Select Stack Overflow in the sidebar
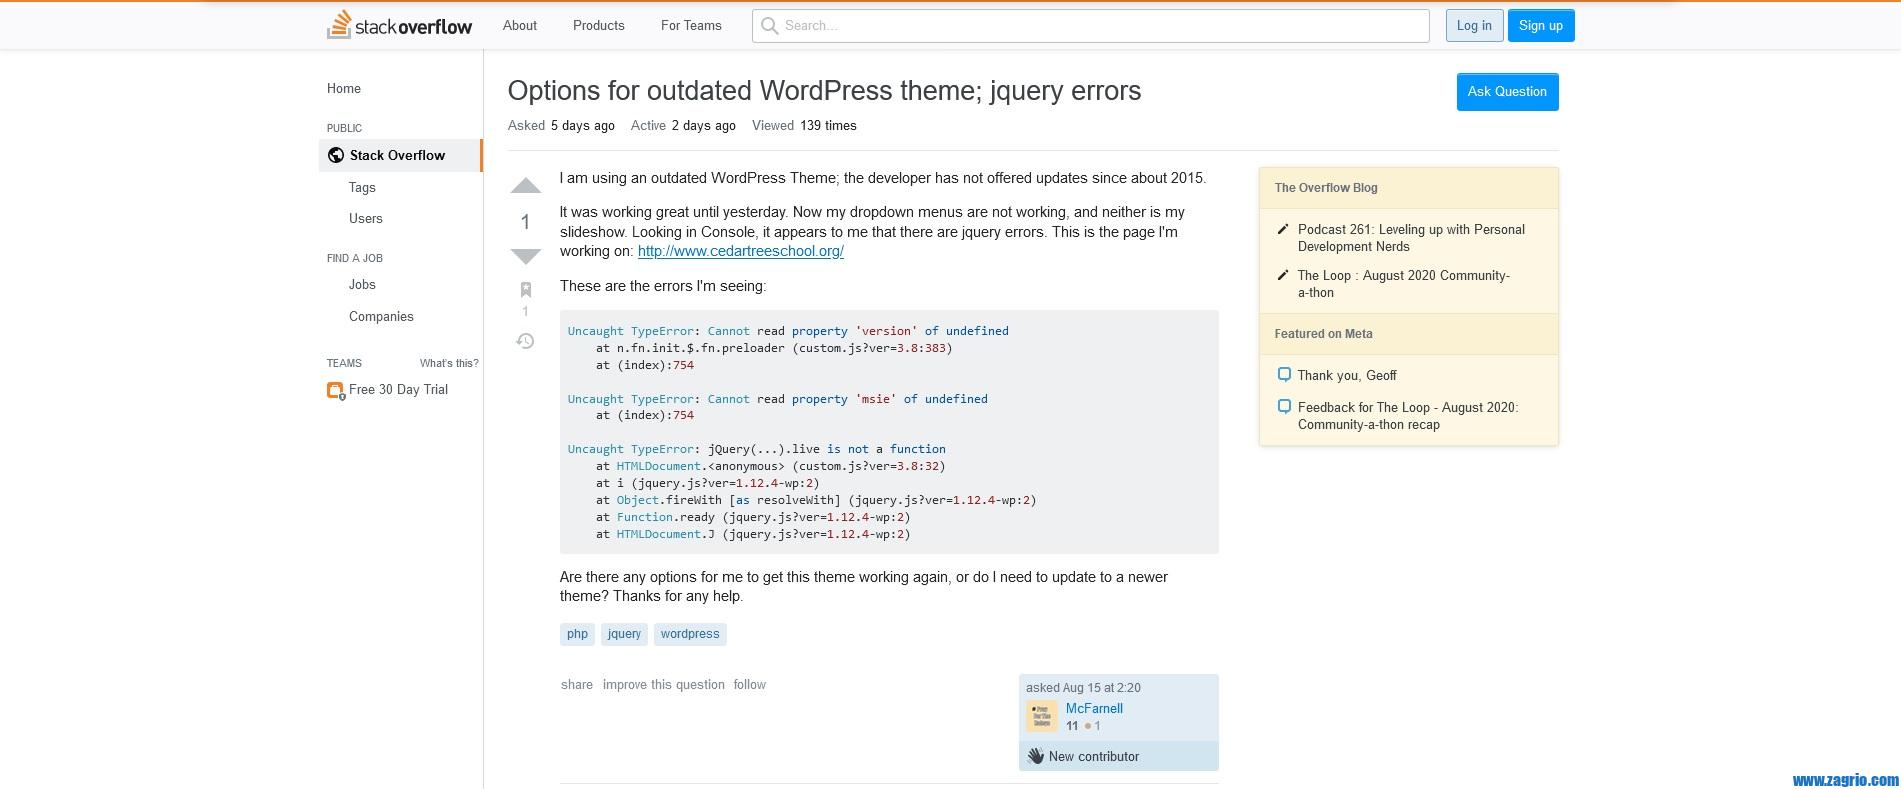 point(400,155)
